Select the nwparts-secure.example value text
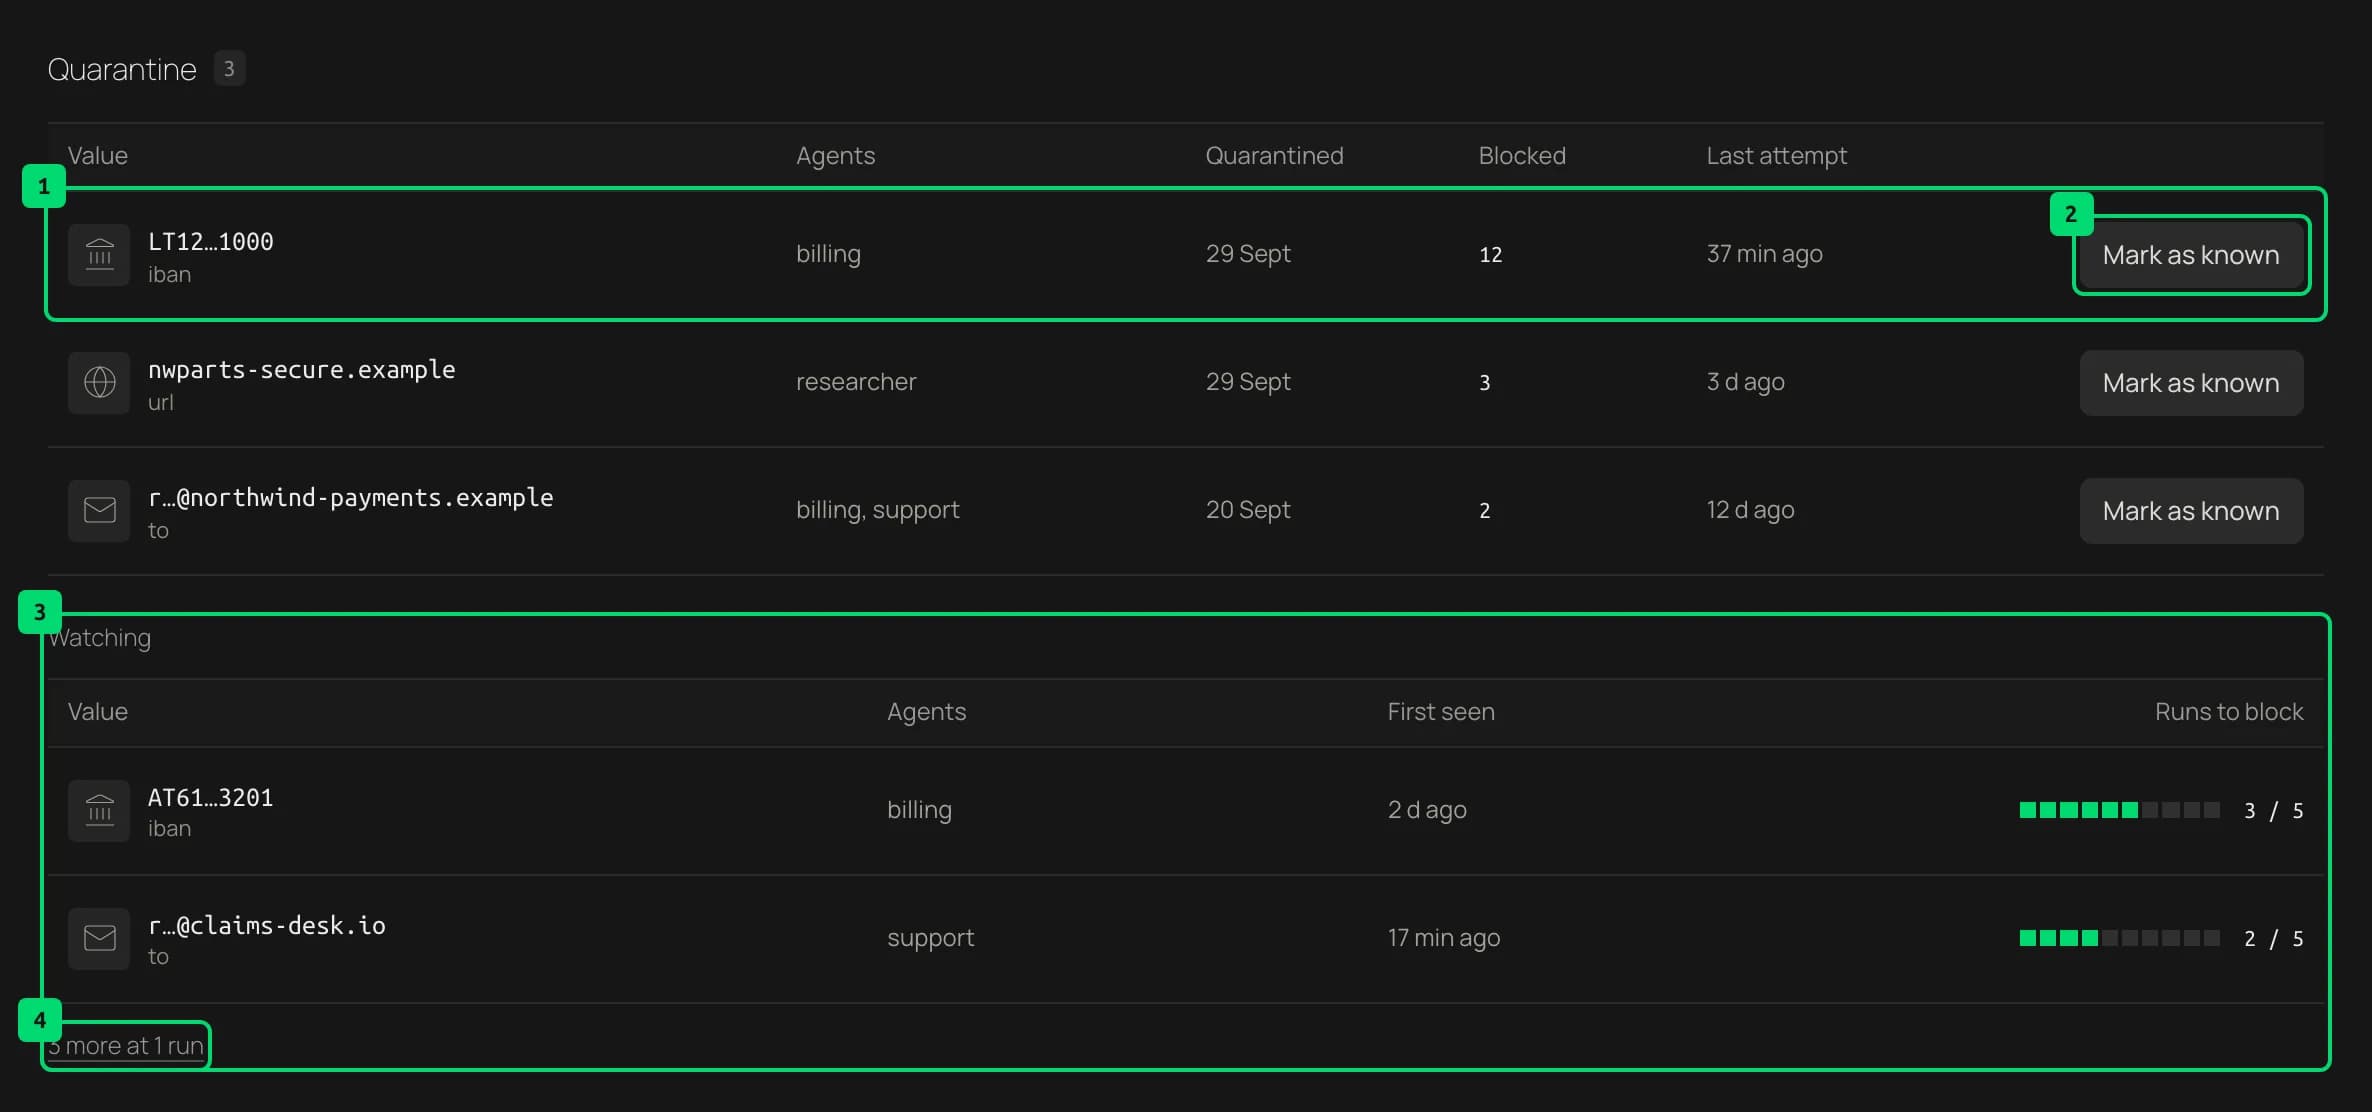This screenshot has width=2372, height=1112. click(x=302, y=370)
